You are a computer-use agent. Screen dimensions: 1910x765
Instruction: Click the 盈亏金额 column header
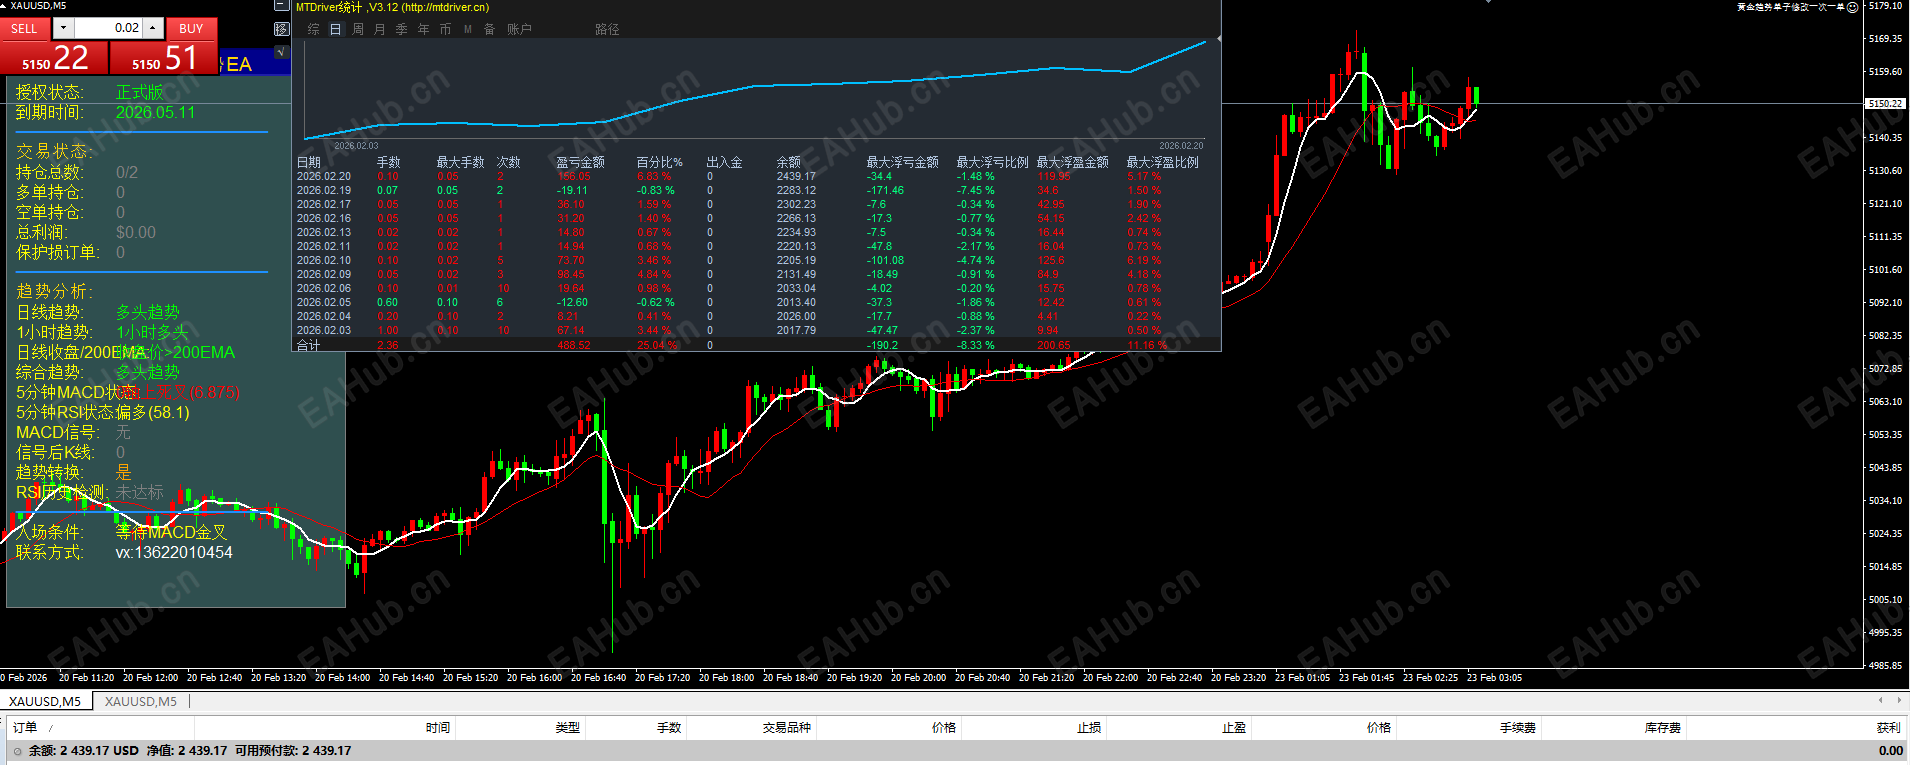[x=580, y=162]
